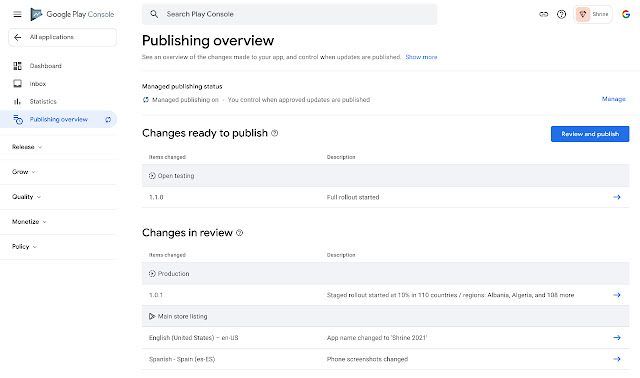Go to Dashboard in sidebar
This screenshot has height=378, width=640.
pos(45,66)
